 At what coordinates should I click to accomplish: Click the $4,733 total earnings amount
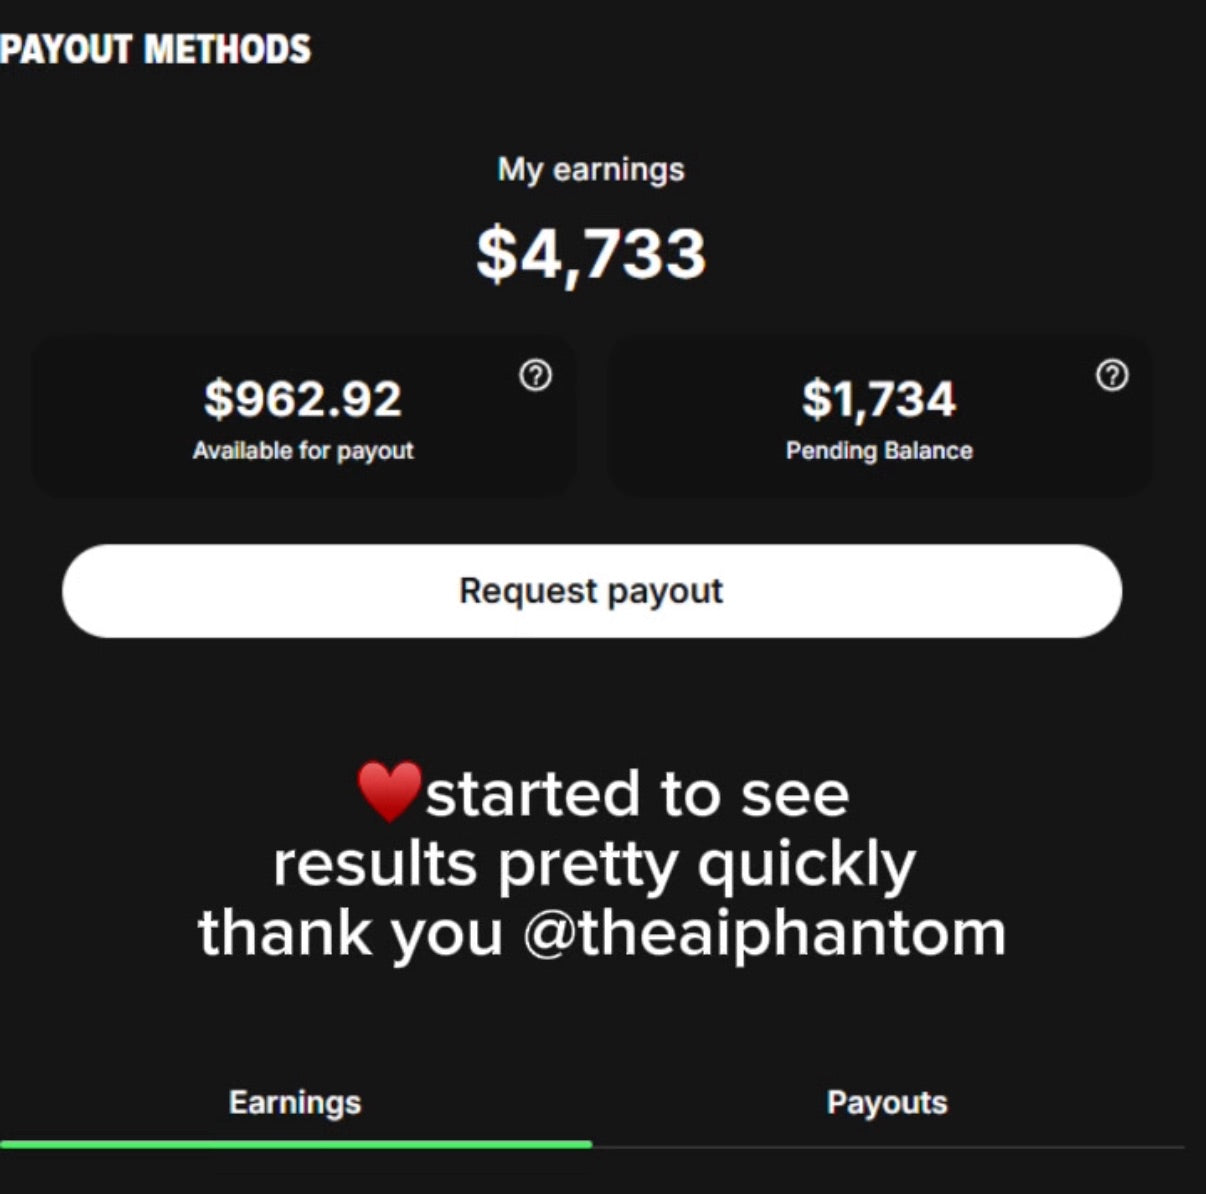pos(591,253)
